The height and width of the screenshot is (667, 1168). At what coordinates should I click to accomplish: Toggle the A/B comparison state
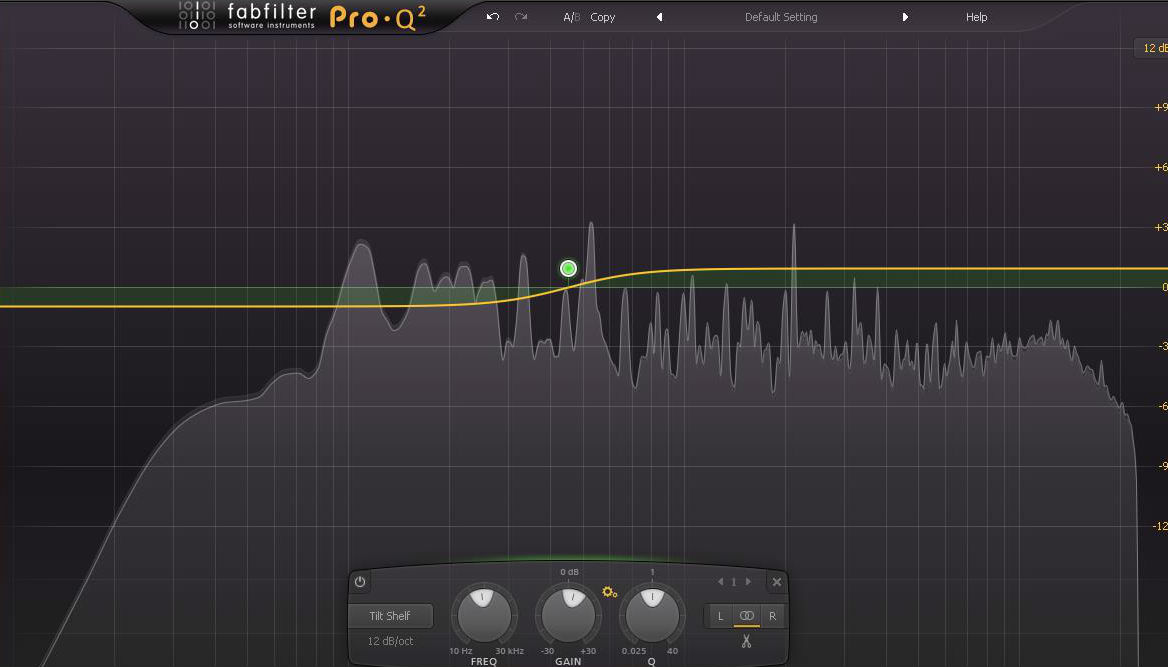pyautogui.click(x=571, y=17)
